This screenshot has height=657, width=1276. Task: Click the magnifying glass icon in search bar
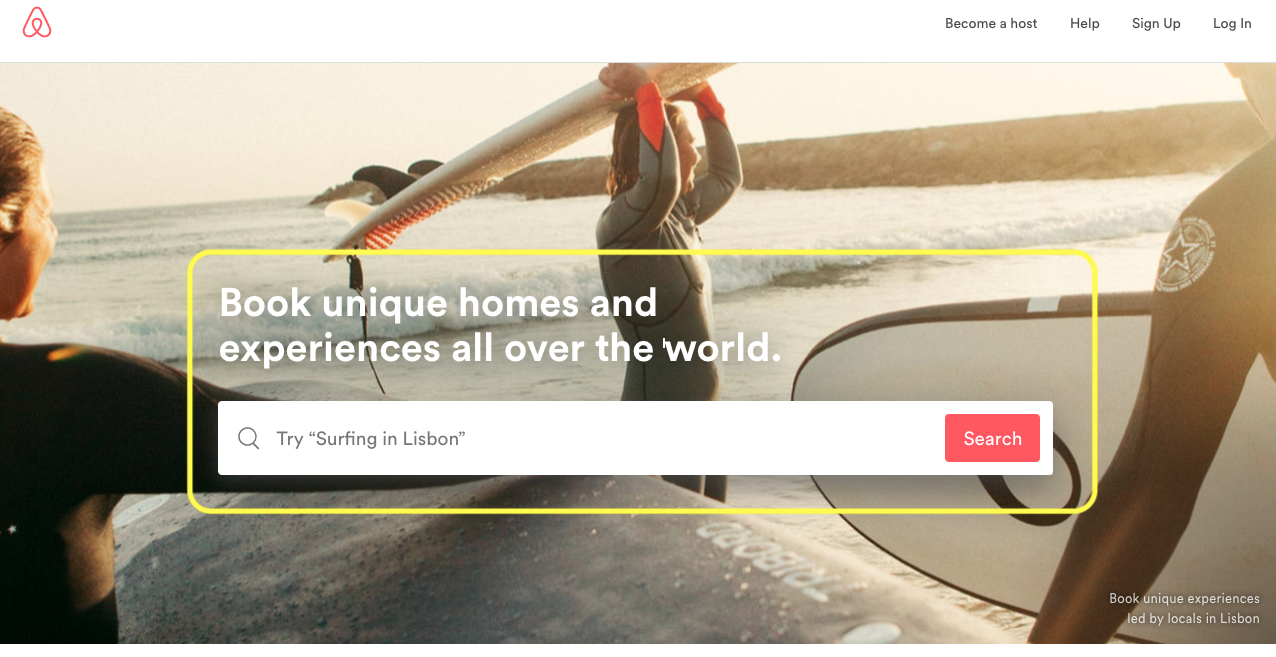point(248,438)
